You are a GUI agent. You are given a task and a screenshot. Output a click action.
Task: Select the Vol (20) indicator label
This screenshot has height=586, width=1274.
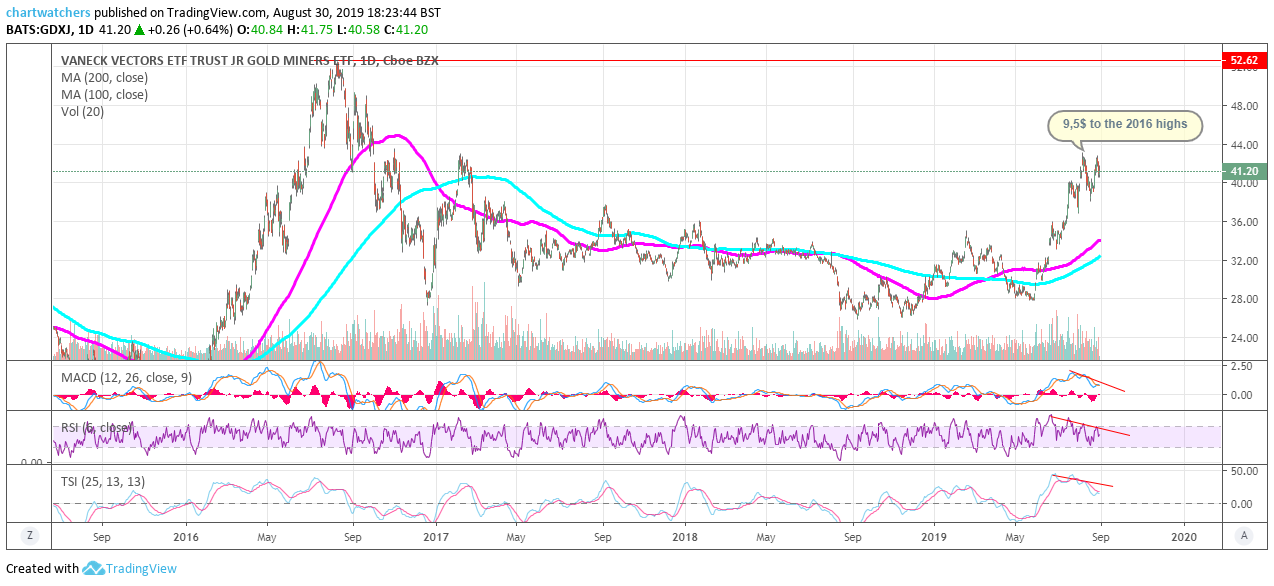[82, 112]
